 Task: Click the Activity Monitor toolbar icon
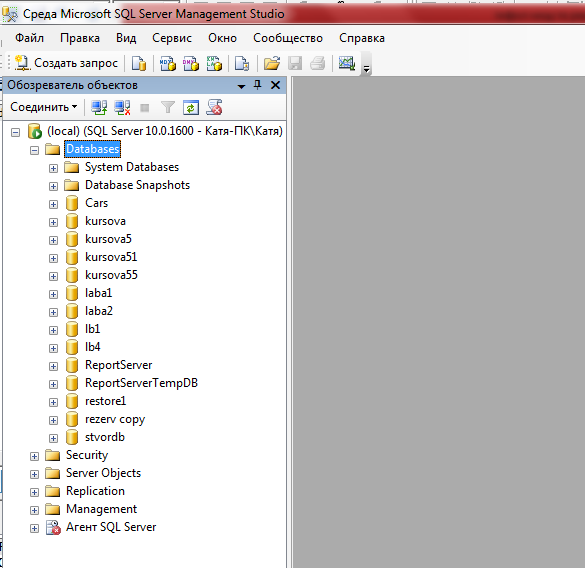347,63
